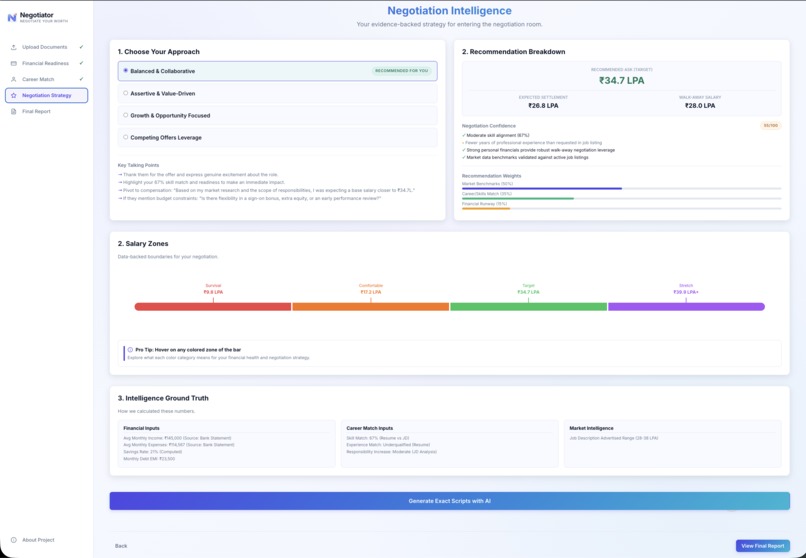Click the checkmark next to Financial Readiness
This screenshot has height=558, width=806.
[81, 63]
